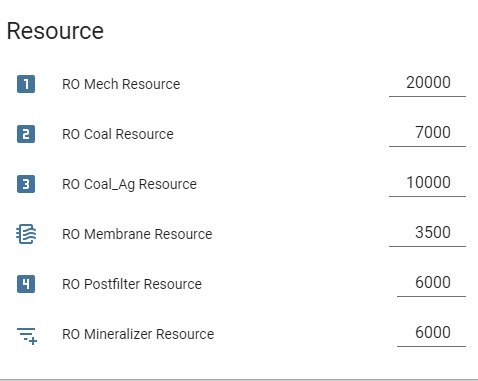Click the divider line below the Resource list
The height and width of the screenshot is (381, 478).
(239, 379)
